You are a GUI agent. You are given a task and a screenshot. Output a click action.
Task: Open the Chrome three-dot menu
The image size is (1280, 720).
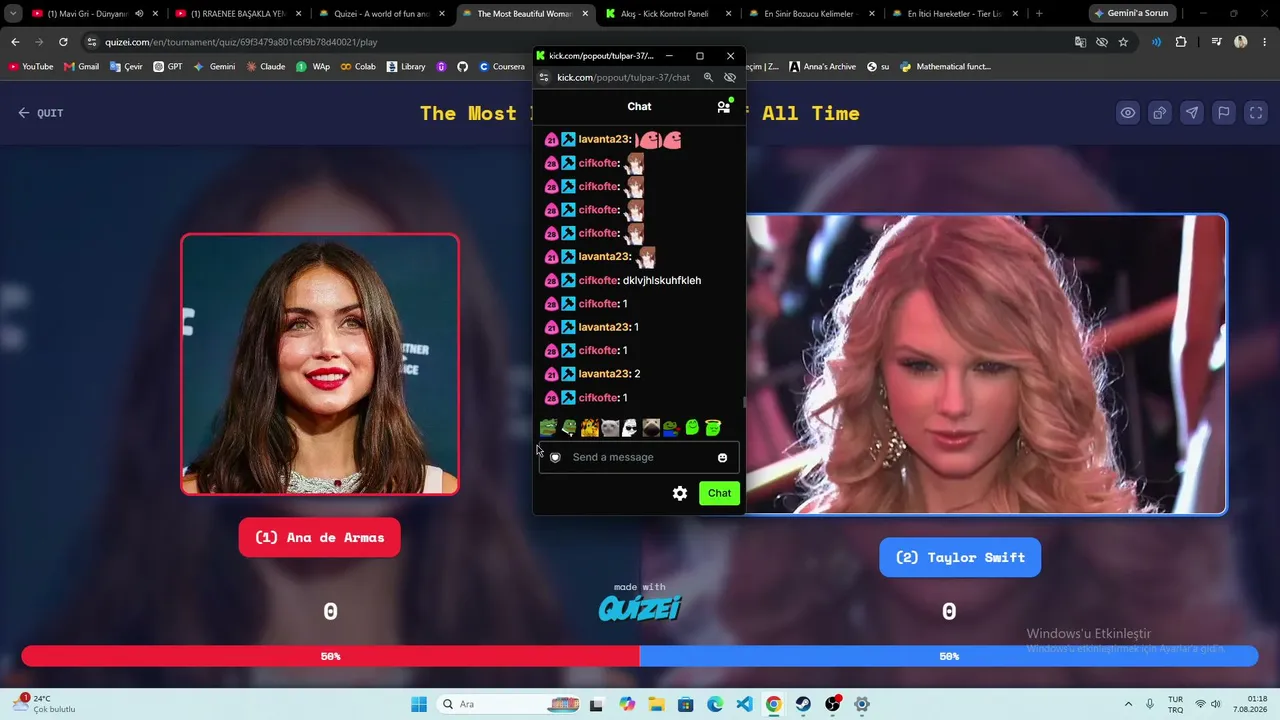1265,42
